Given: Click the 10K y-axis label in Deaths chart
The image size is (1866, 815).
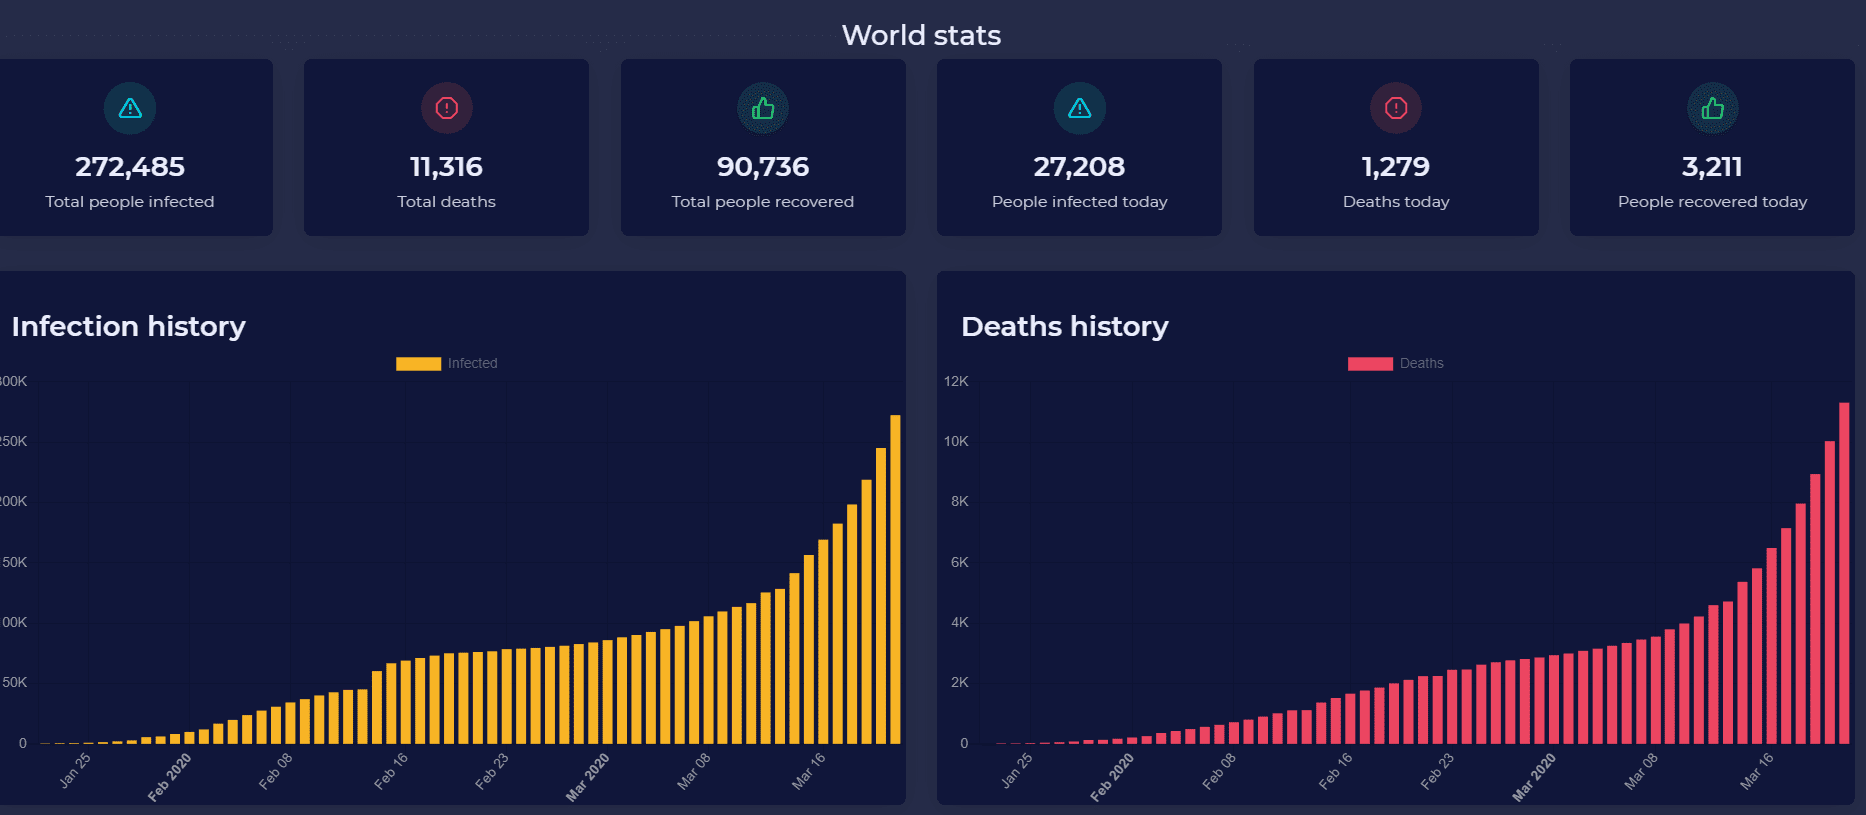Looking at the screenshot, I should [956, 441].
